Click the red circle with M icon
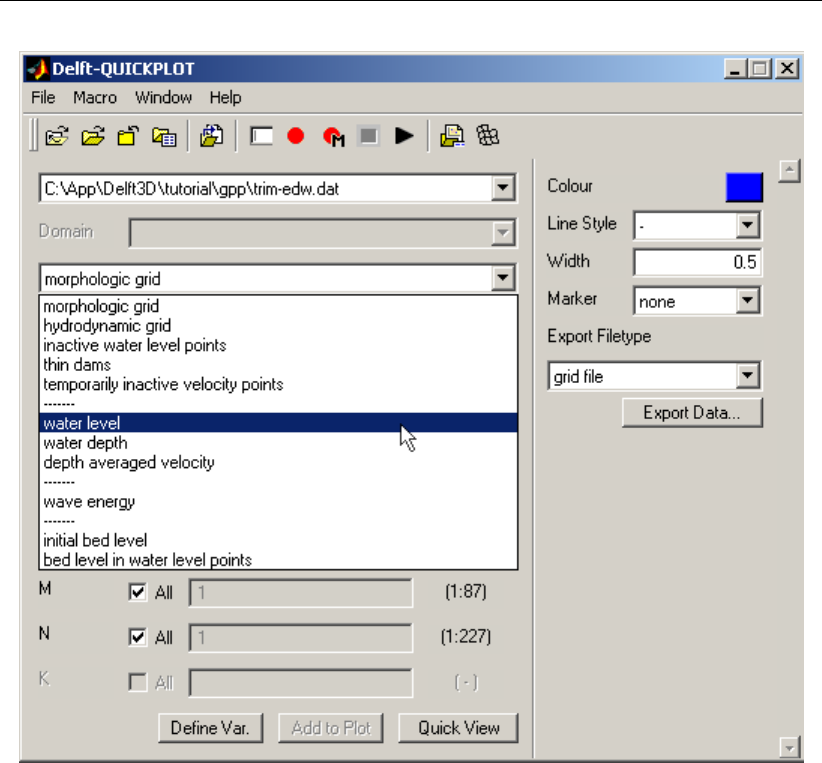The width and height of the screenshot is (822, 763). tap(333, 137)
